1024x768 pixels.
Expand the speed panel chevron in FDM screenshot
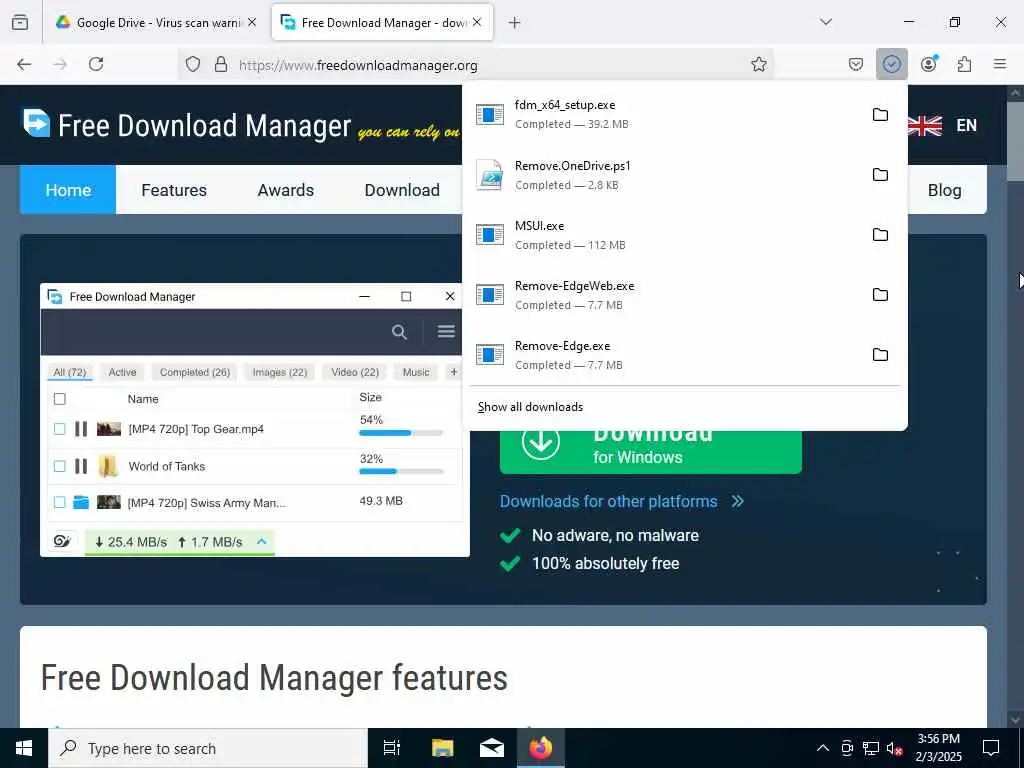click(261, 541)
